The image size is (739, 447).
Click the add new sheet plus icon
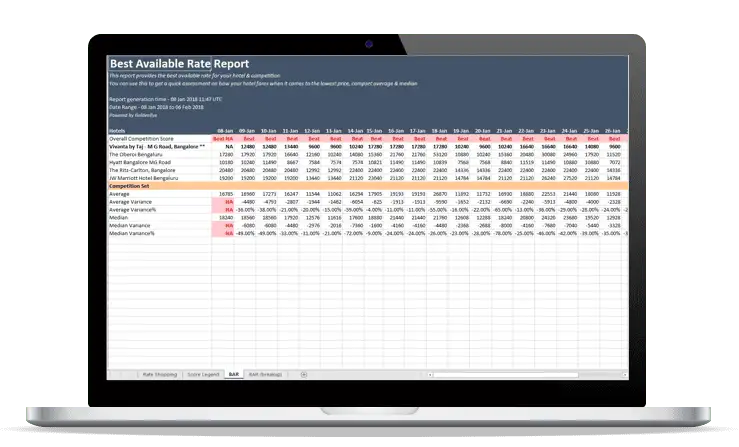(x=304, y=374)
